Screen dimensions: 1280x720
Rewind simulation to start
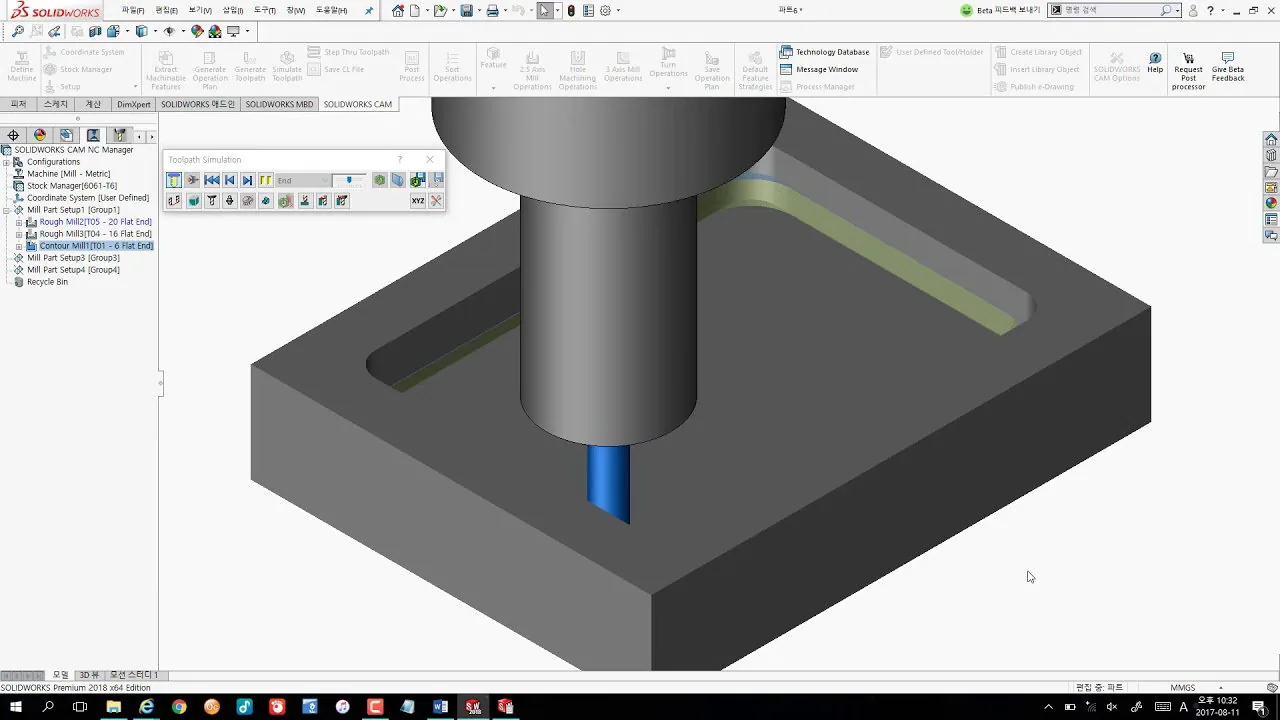pos(212,180)
